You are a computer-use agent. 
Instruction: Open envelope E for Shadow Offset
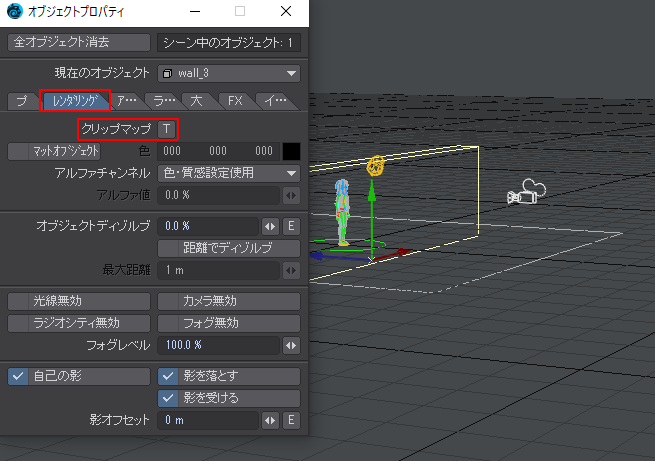click(x=291, y=420)
